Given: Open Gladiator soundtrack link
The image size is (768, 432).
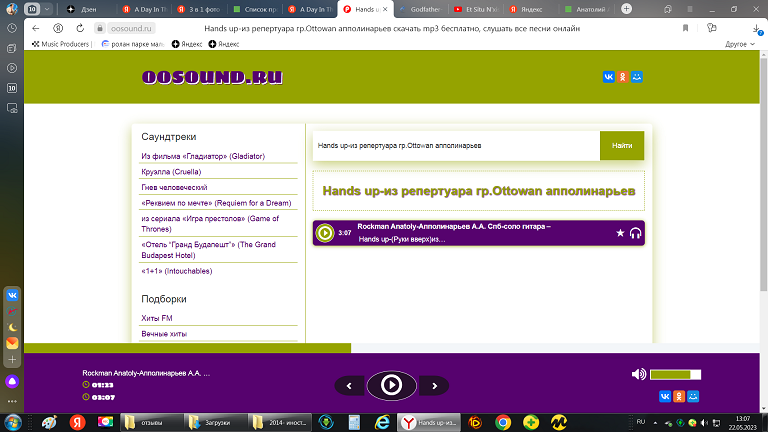Looking at the screenshot, I should 203,156.
